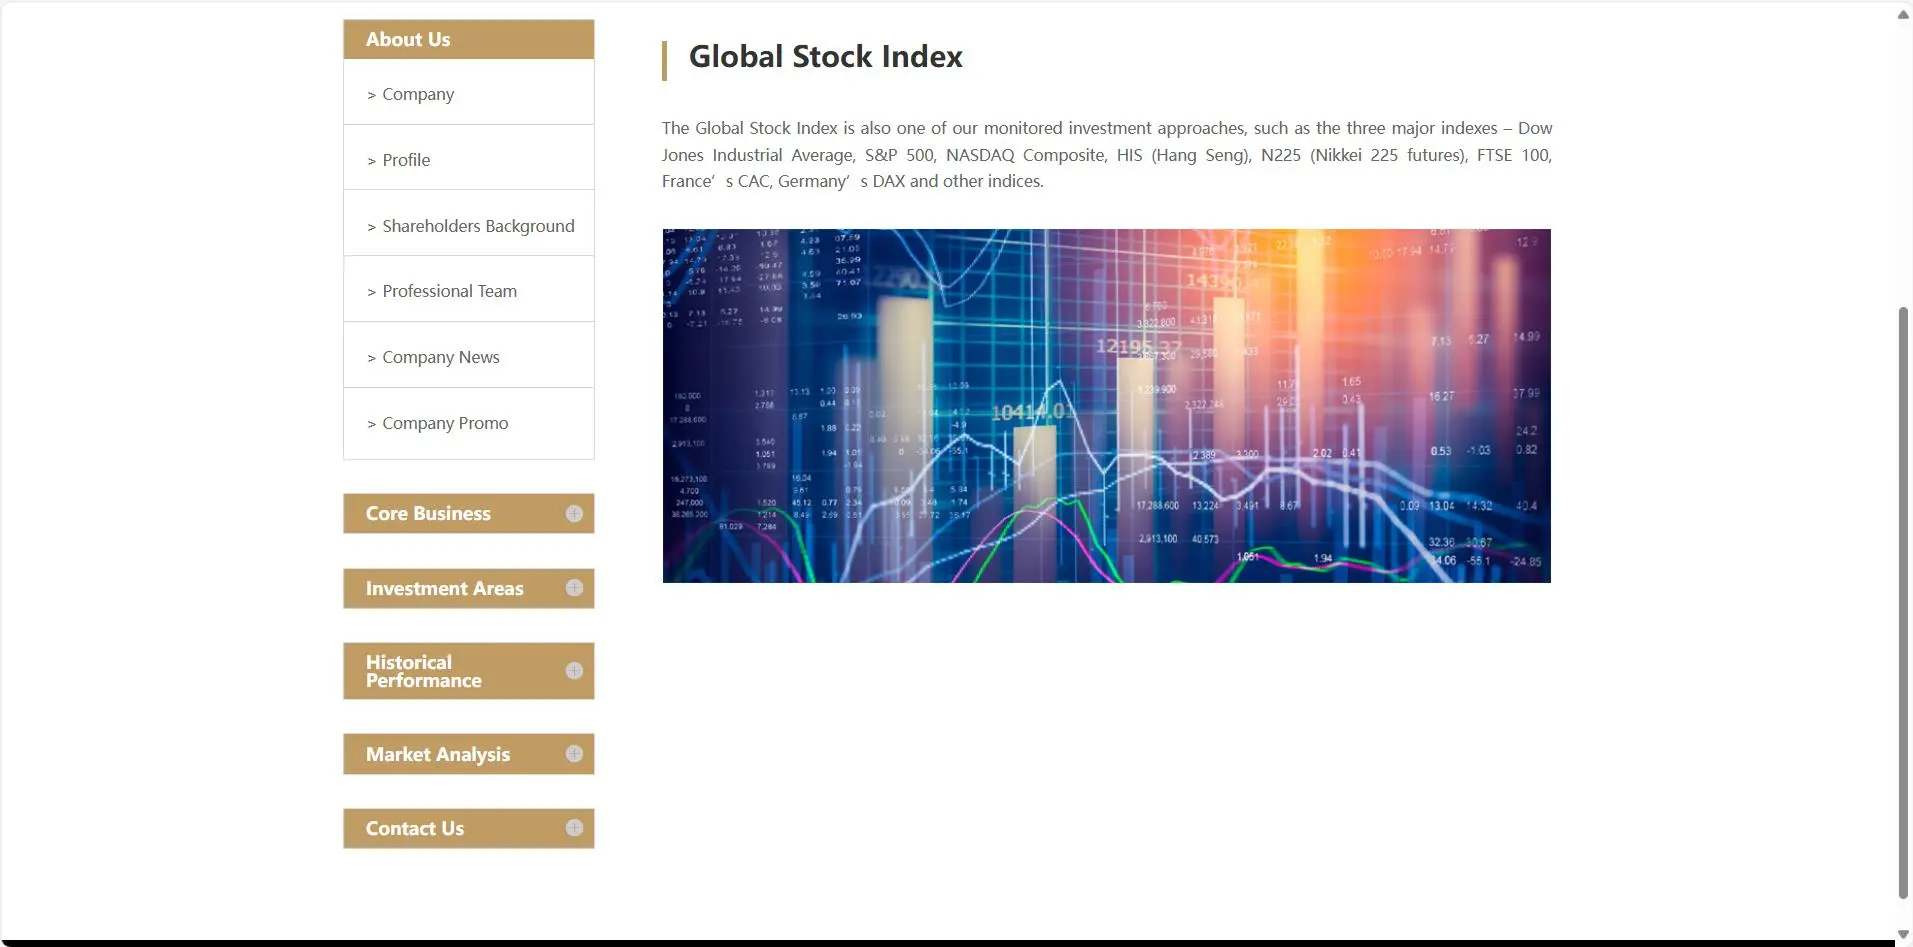Expand Historical Performance with plus icon
This screenshot has height=947, width=1913.
(x=574, y=671)
